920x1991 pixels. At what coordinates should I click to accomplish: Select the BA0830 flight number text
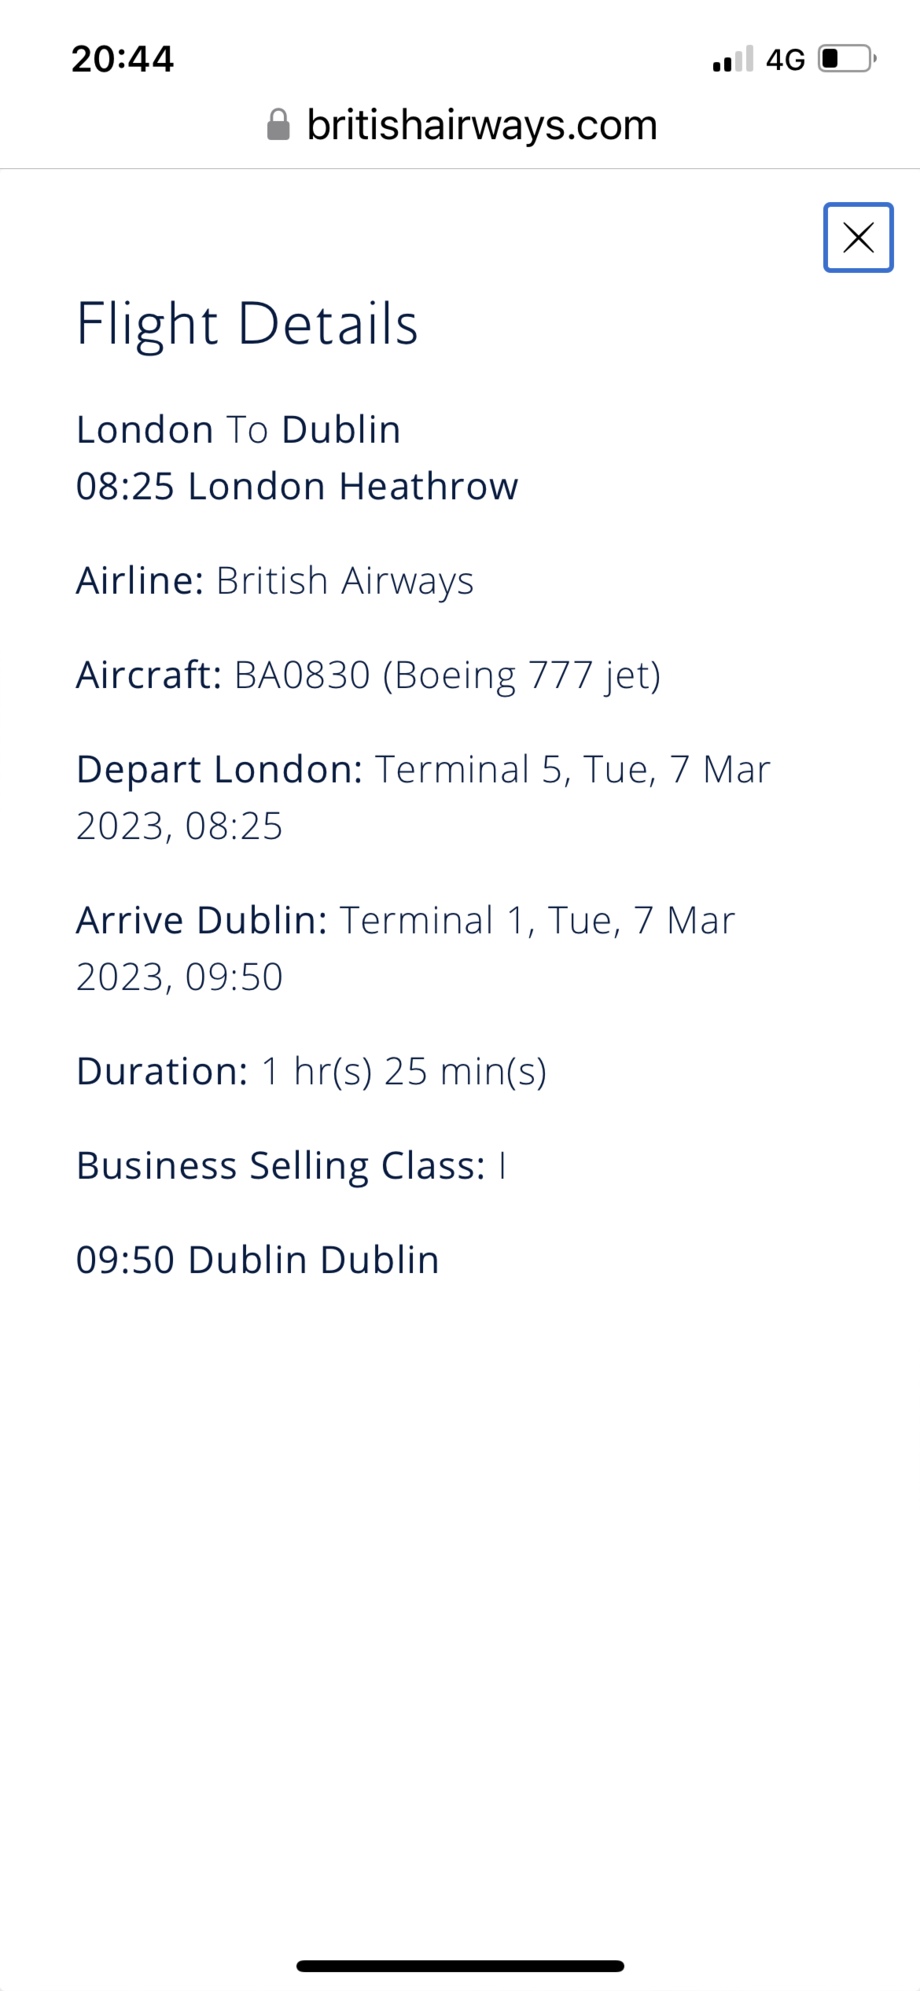pos(302,676)
